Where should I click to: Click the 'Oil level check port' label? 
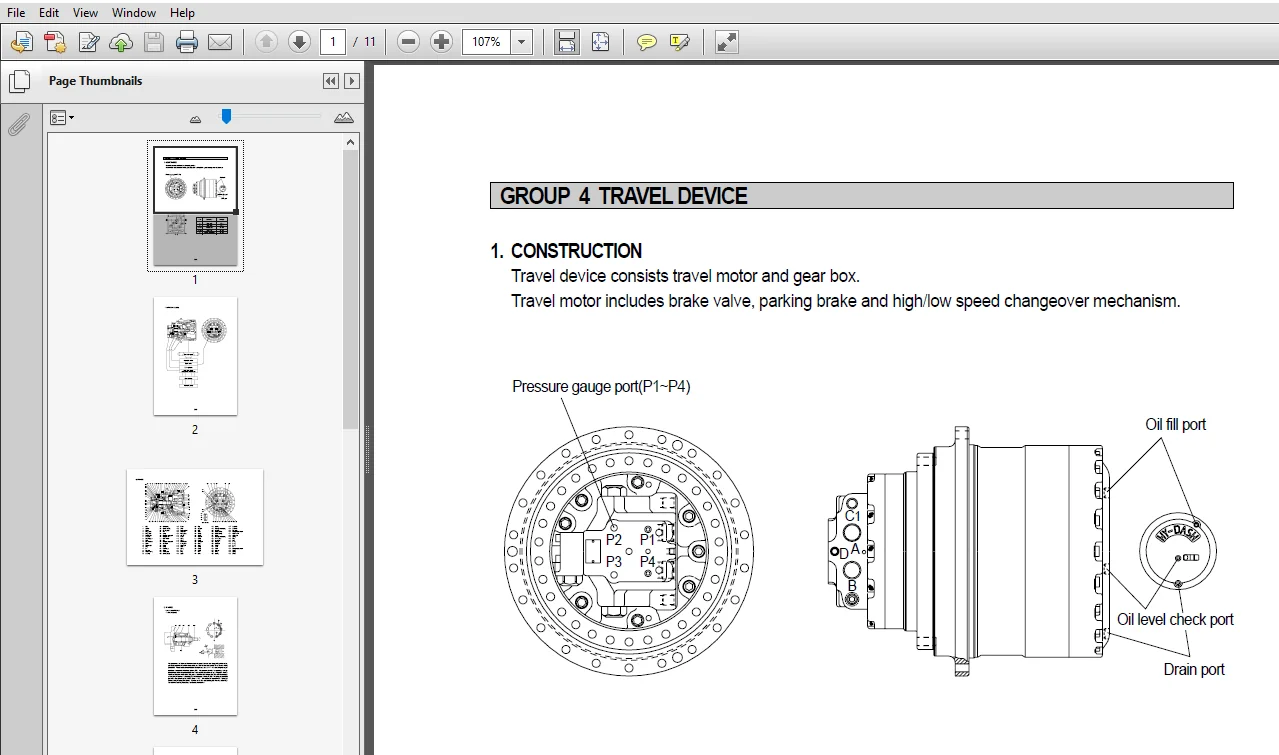pos(1175,619)
